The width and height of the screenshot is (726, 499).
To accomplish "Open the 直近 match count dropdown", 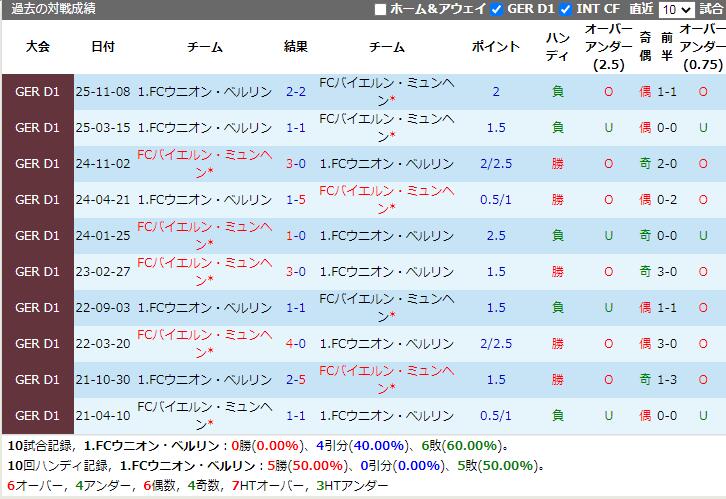I will (676, 9).
